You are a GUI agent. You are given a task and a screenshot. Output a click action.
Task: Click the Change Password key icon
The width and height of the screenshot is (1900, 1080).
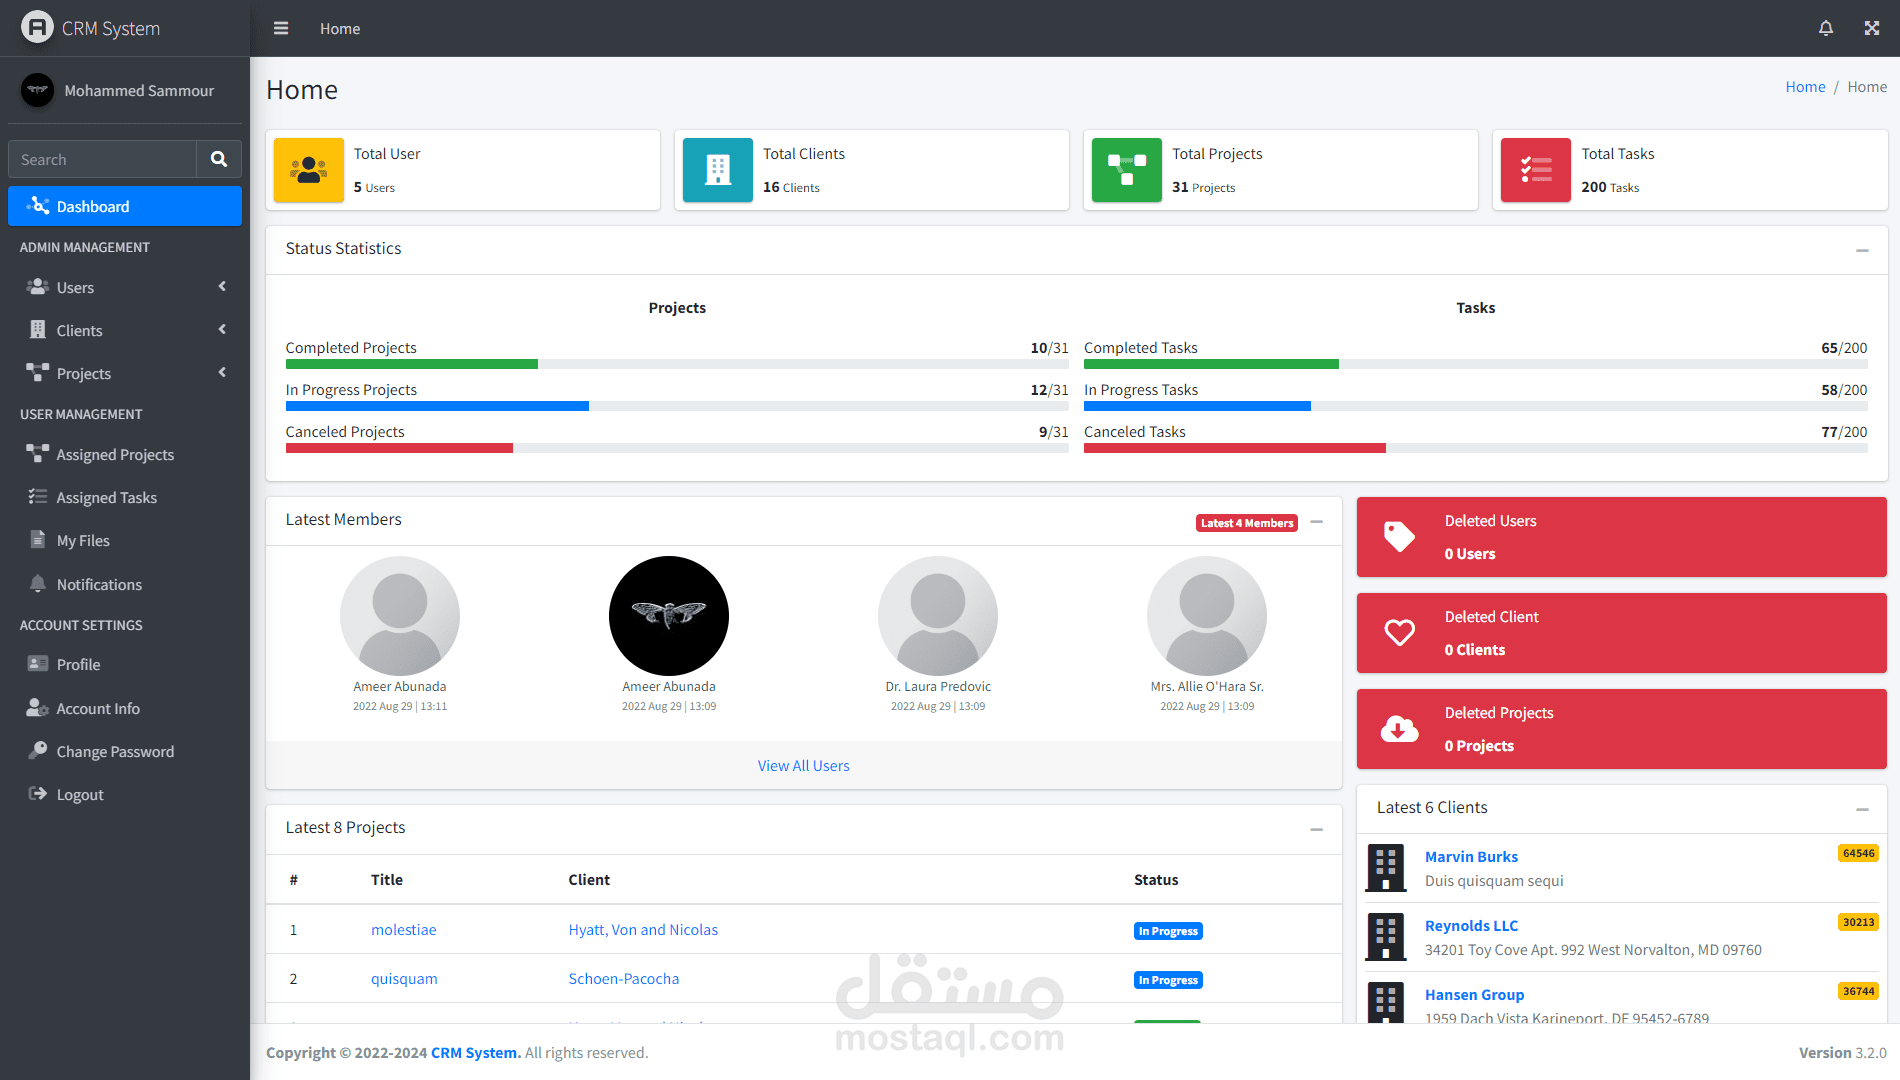click(x=37, y=750)
